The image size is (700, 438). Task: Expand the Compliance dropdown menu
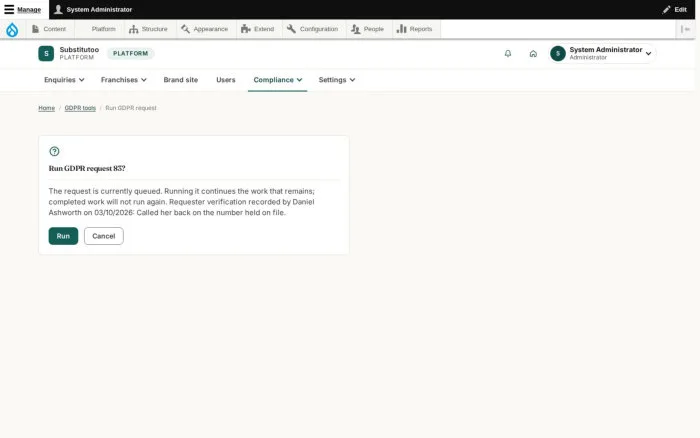pos(278,80)
